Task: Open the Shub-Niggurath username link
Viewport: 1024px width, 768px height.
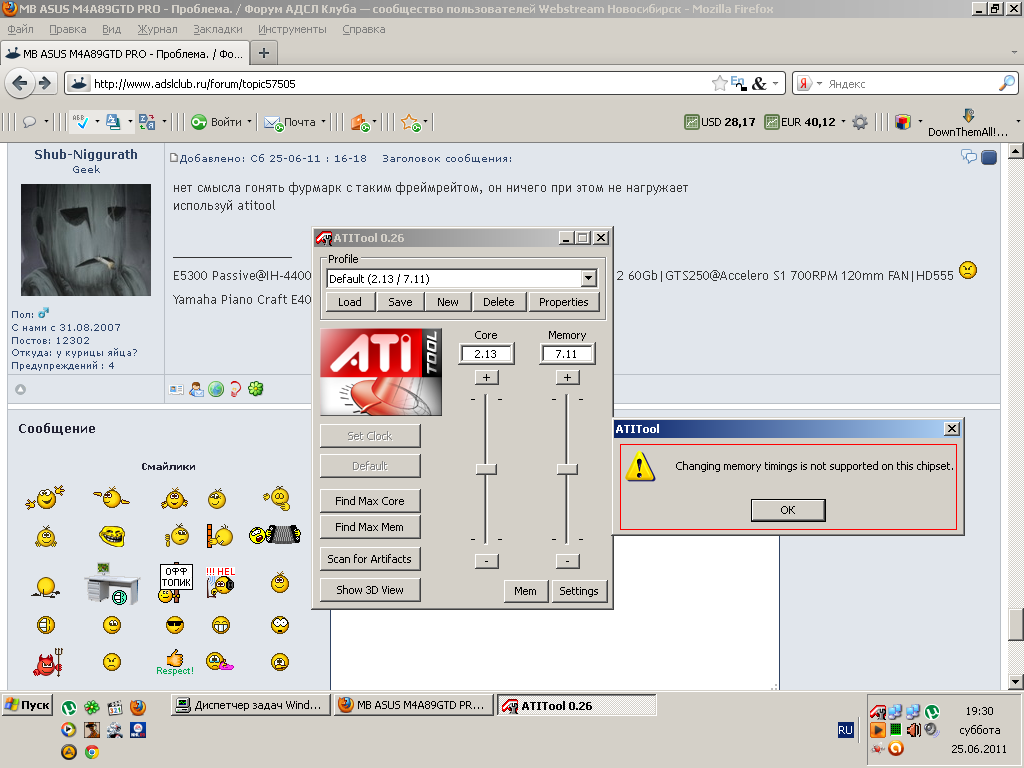Action: tap(86, 155)
